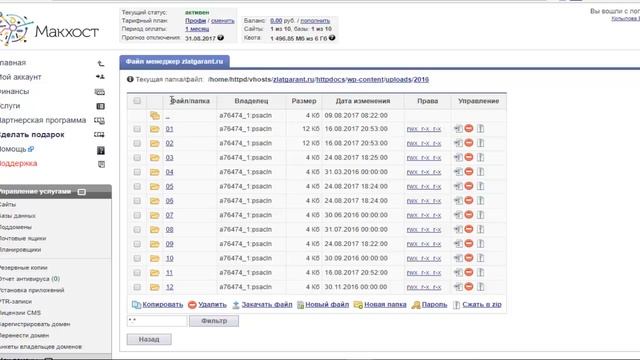This screenshot has height=360, width=640.
Task: Click the filter pattern input field
Action: click(157, 321)
